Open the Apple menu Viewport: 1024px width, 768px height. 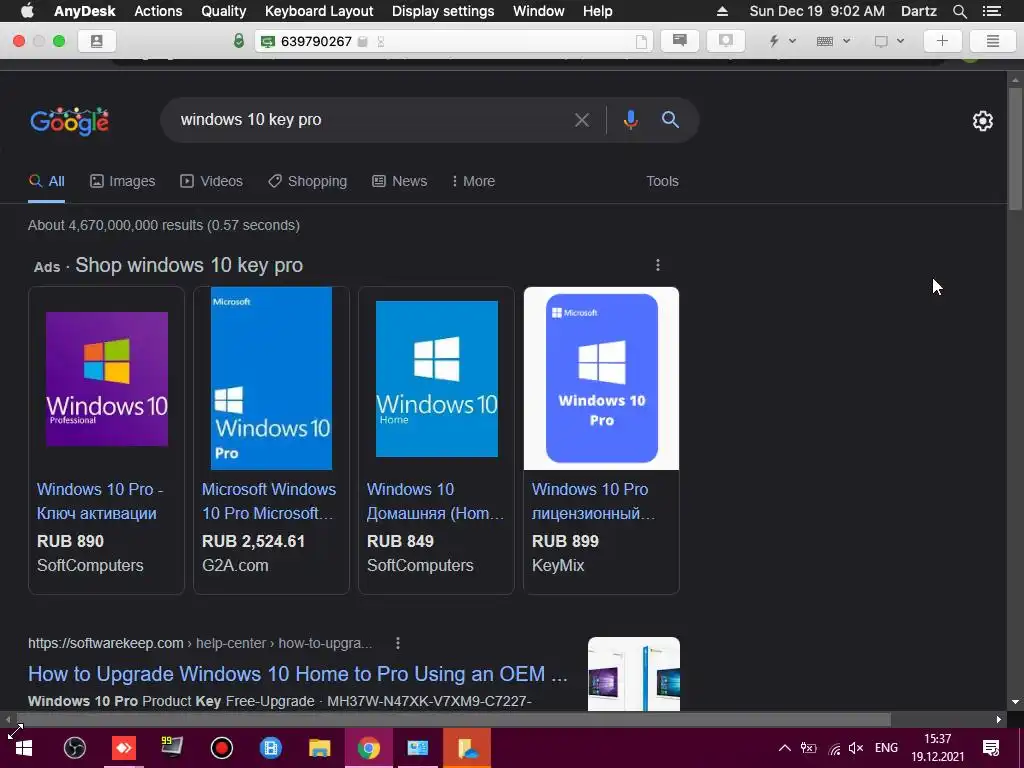(x=27, y=10)
